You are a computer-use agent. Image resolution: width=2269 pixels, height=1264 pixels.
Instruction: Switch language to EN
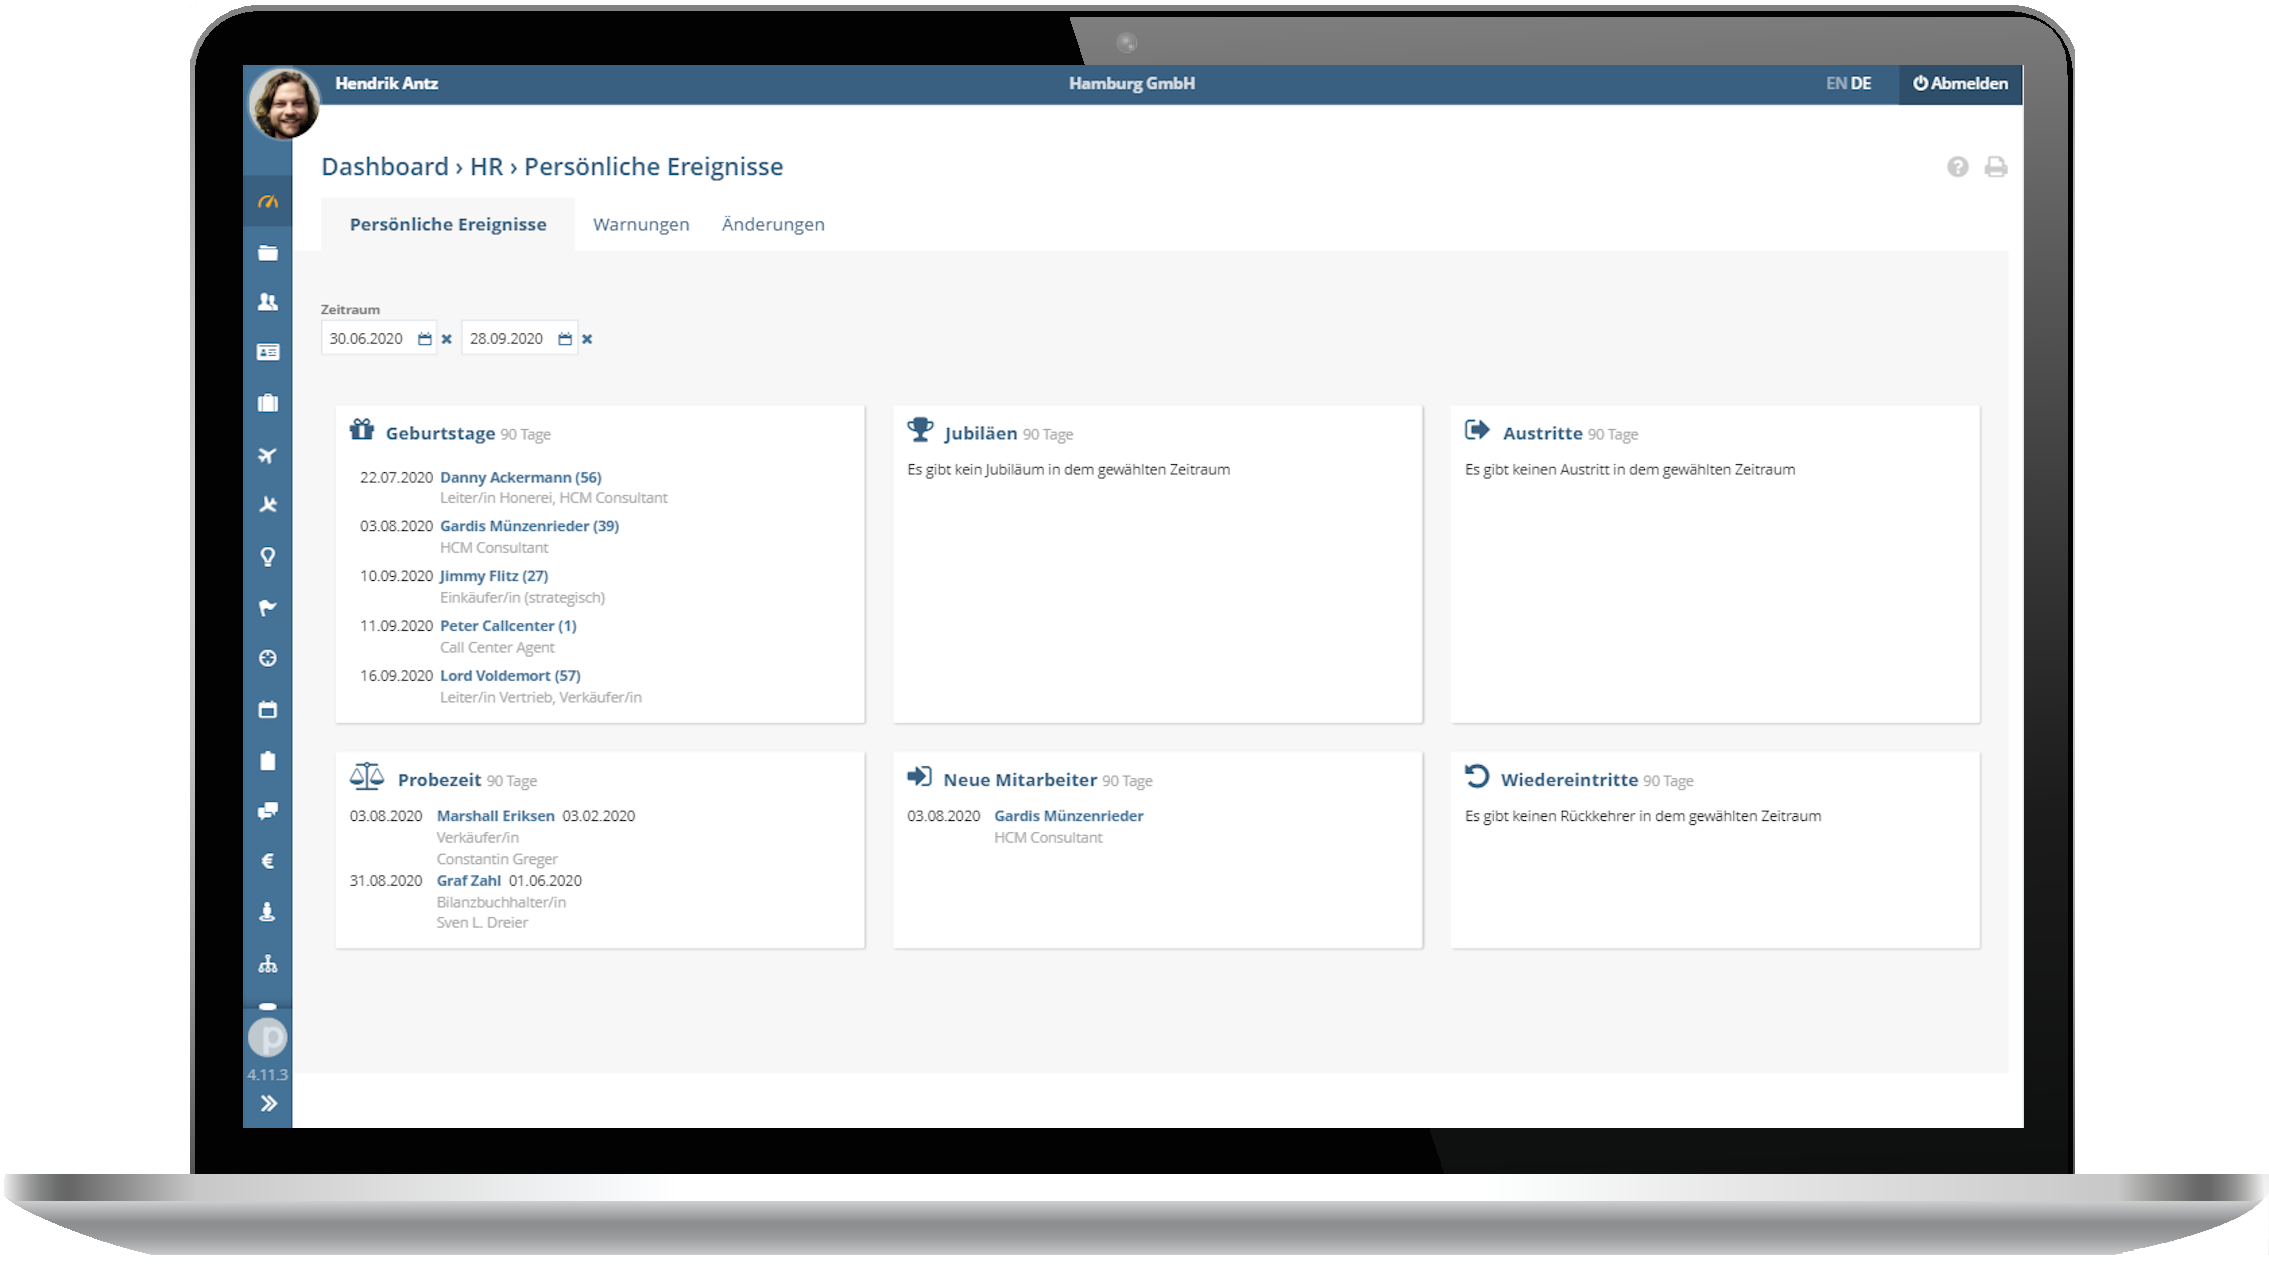pos(1835,84)
